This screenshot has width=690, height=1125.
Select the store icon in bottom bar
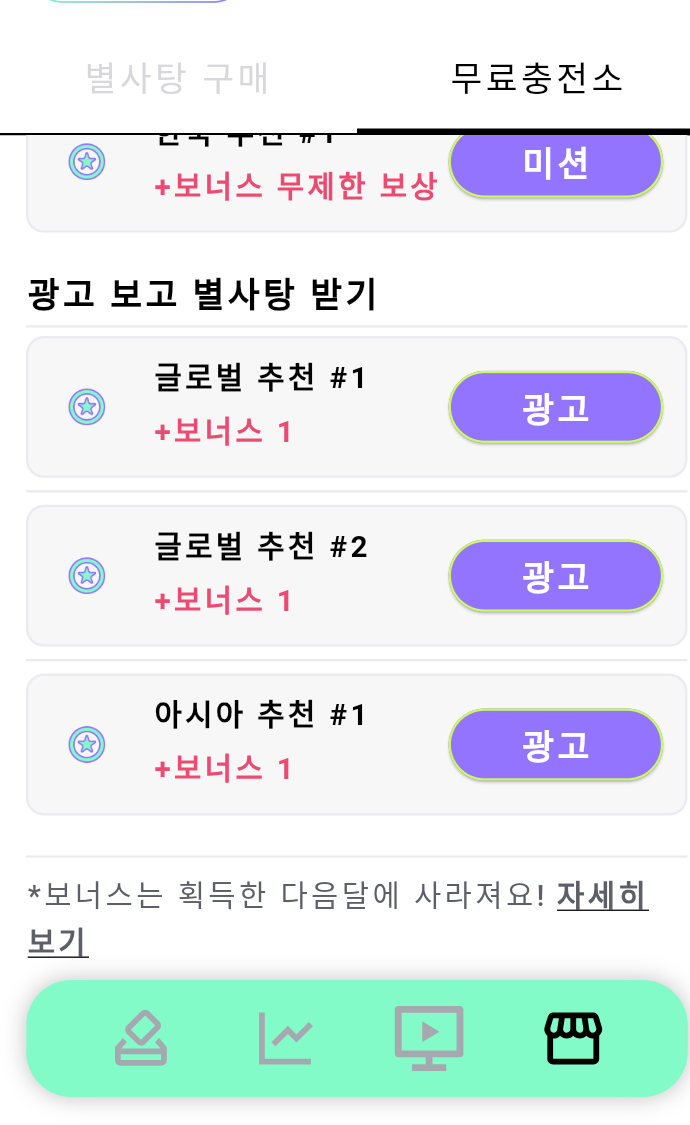[573, 1038]
